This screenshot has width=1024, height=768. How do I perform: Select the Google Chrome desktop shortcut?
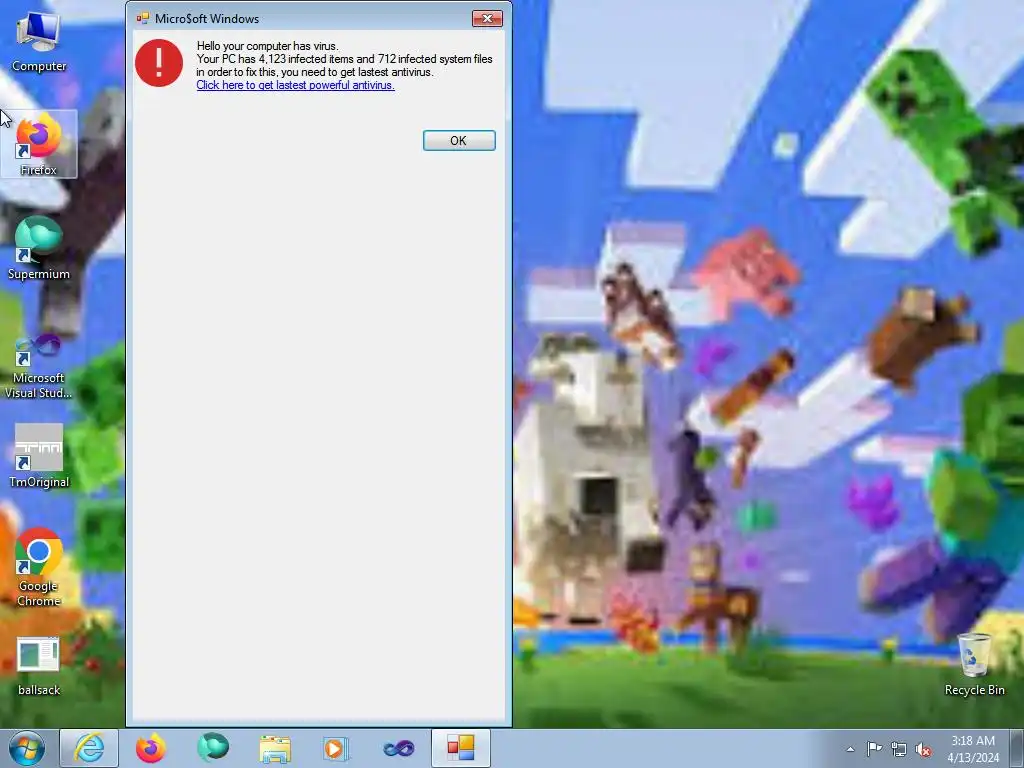point(39,567)
